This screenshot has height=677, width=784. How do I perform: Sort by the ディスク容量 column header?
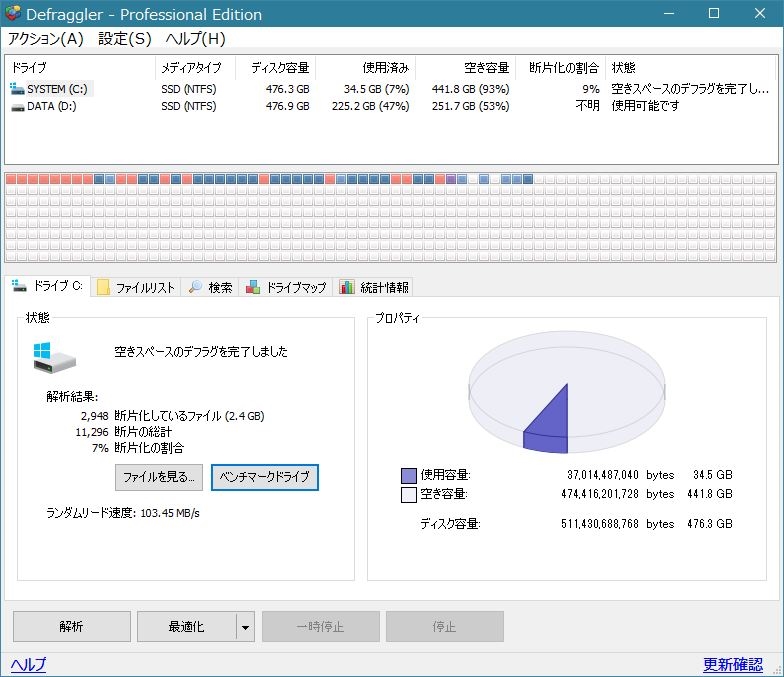point(276,68)
